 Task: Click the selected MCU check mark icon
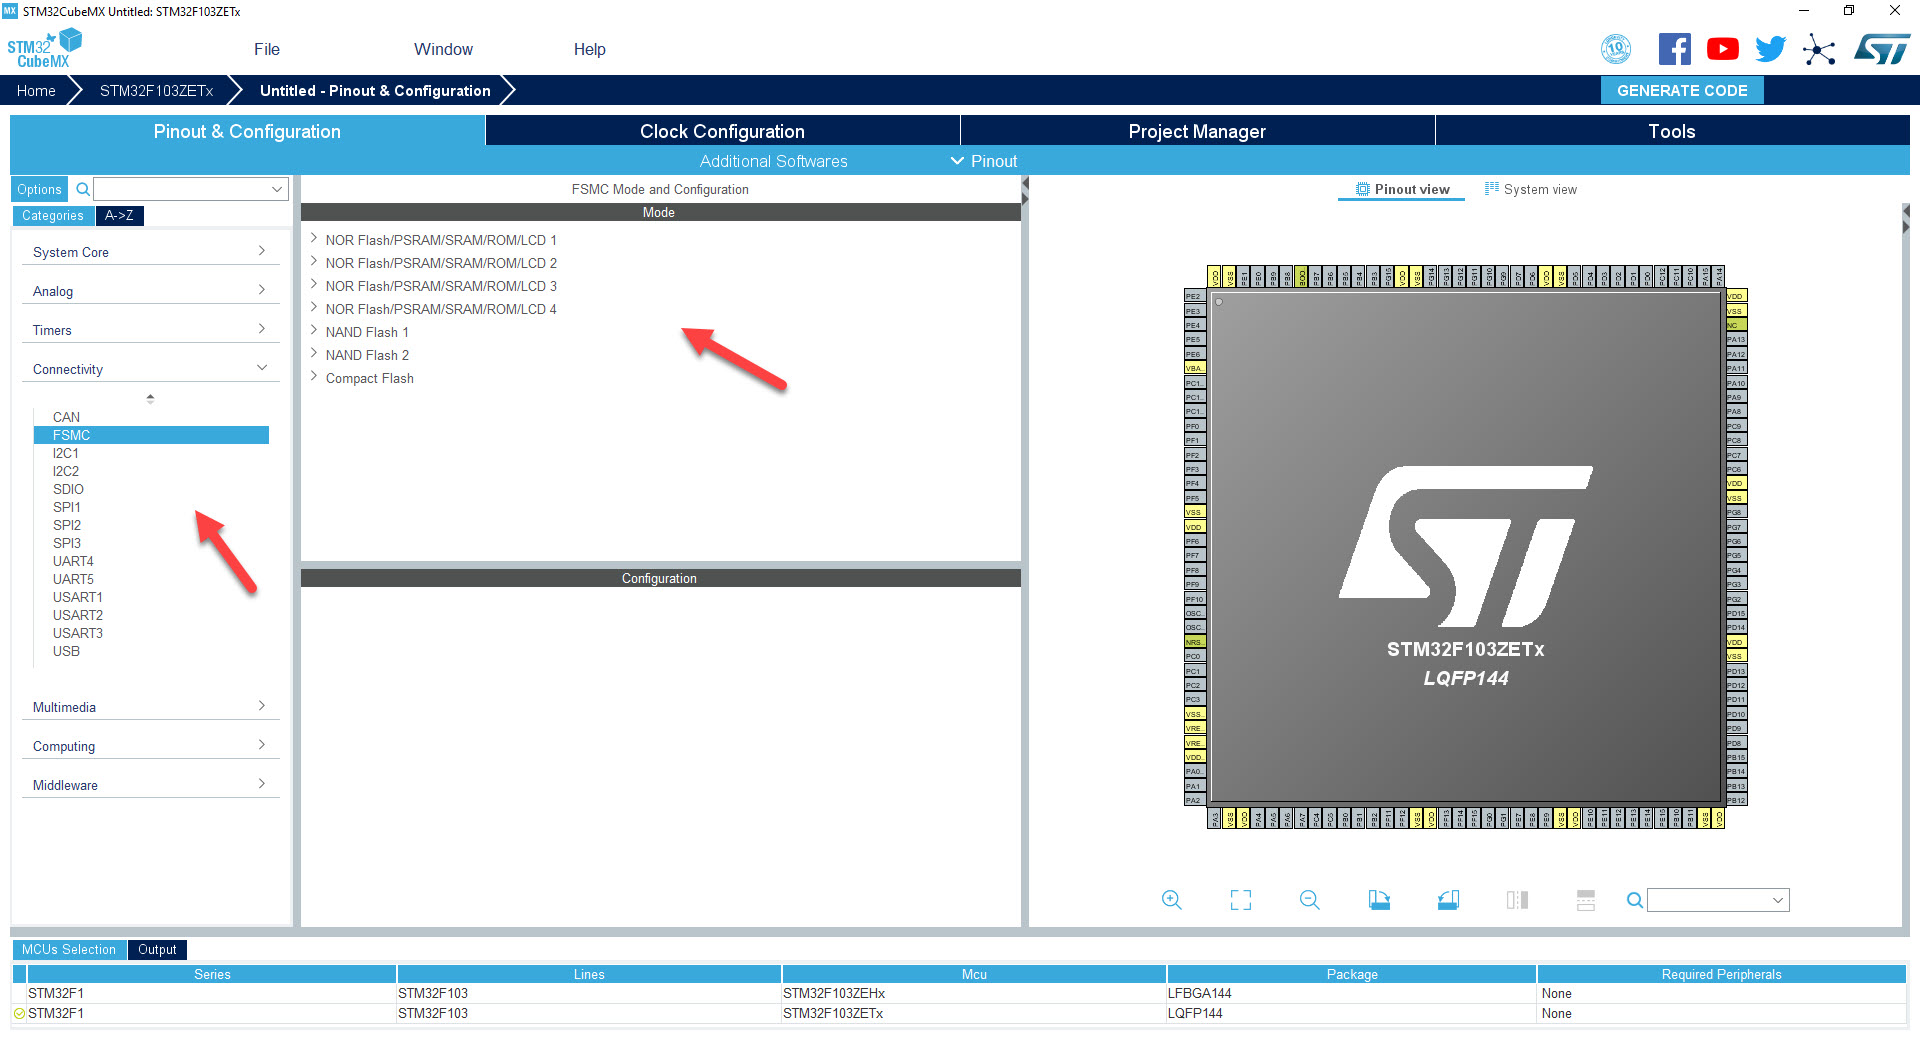[19, 1013]
